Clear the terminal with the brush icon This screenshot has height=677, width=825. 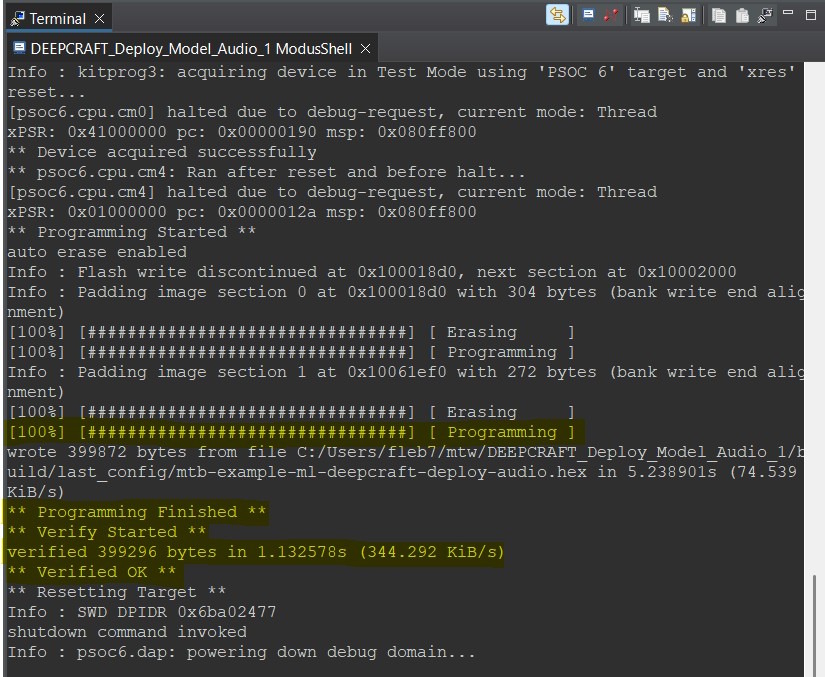point(764,15)
